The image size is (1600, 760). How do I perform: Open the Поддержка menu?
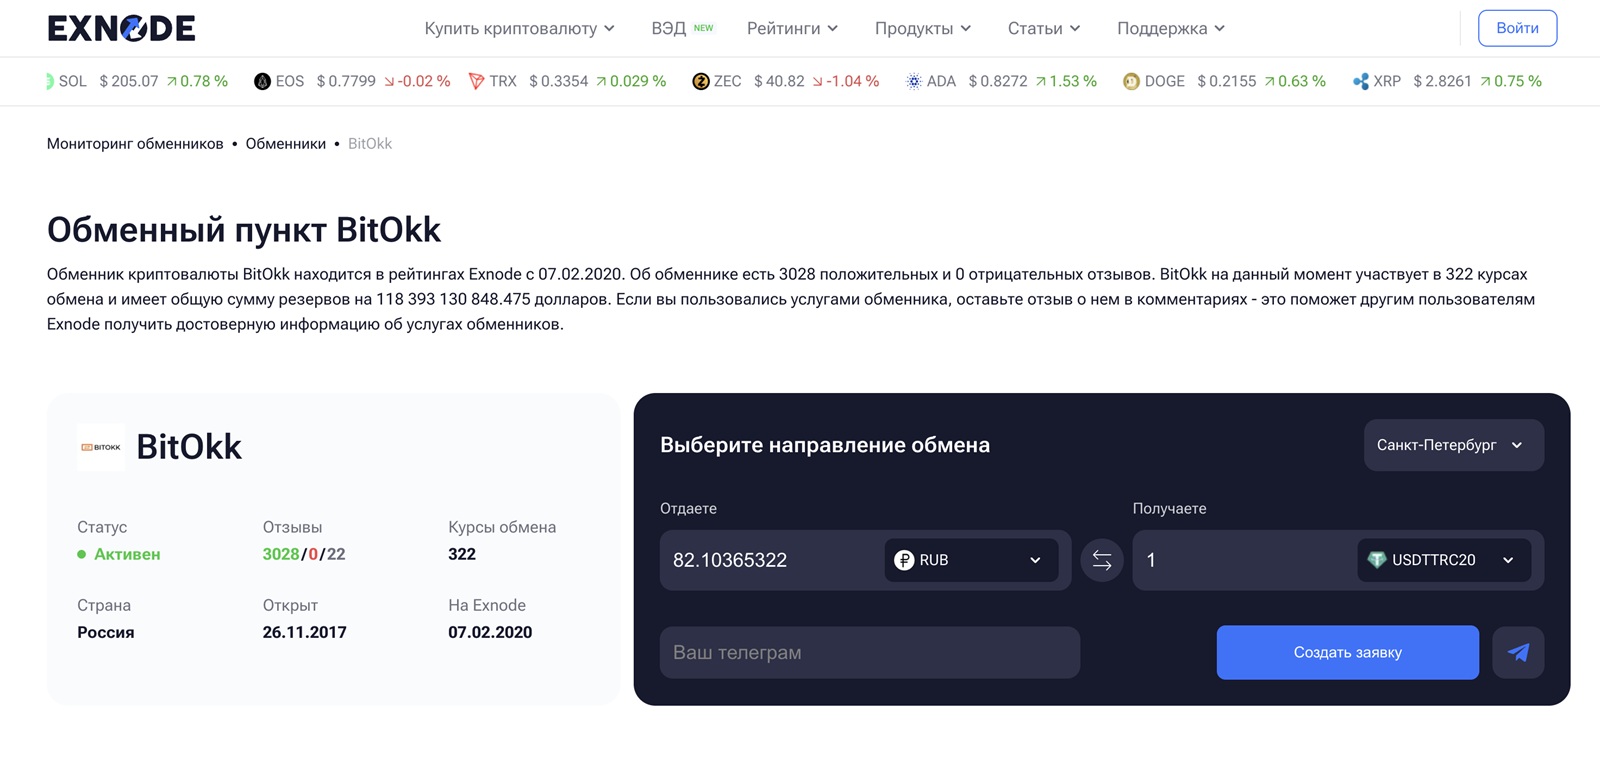pyautogui.click(x=1170, y=28)
